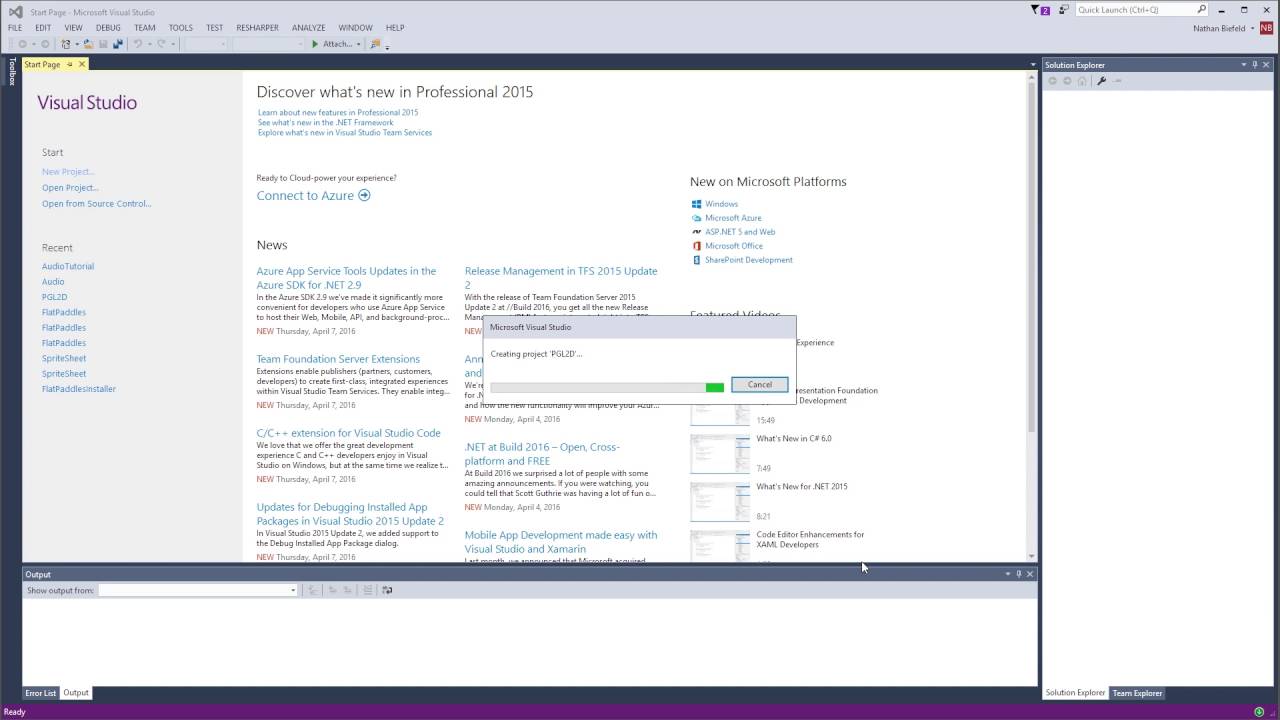Click the Connect to Azure link

tap(305, 195)
